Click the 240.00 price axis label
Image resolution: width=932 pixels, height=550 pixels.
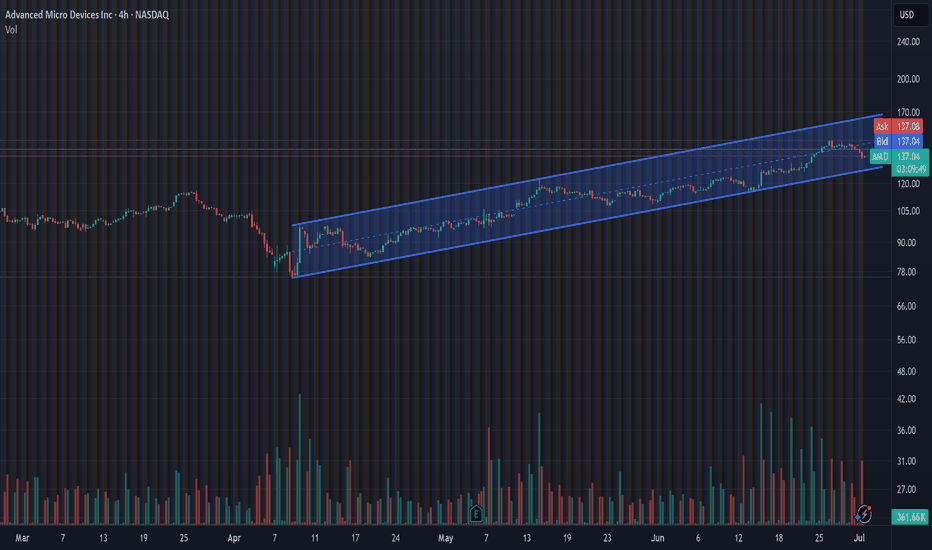pyautogui.click(x=908, y=42)
